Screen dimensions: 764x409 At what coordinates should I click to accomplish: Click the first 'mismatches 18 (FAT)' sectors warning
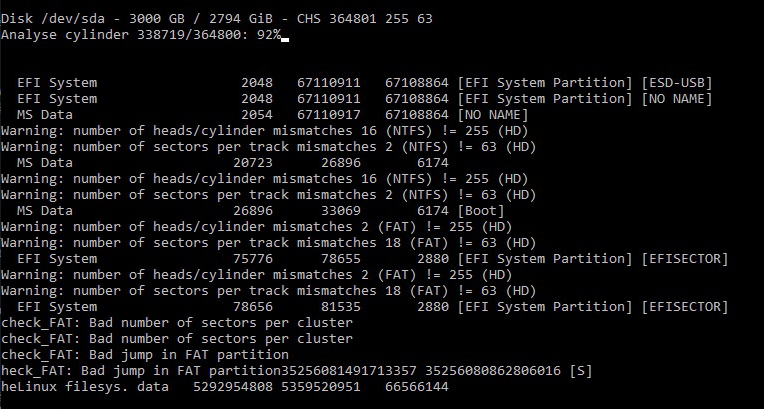[255, 242]
